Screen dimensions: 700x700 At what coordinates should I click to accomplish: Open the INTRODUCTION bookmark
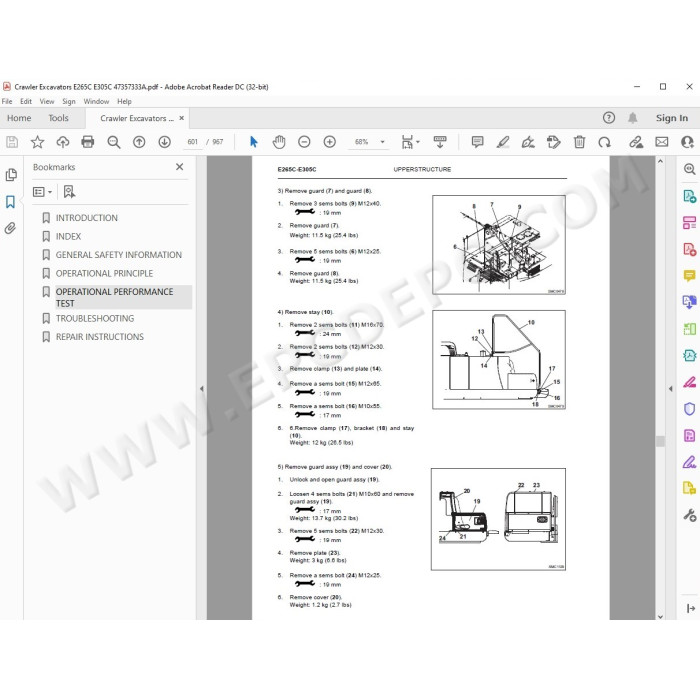(87, 218)
